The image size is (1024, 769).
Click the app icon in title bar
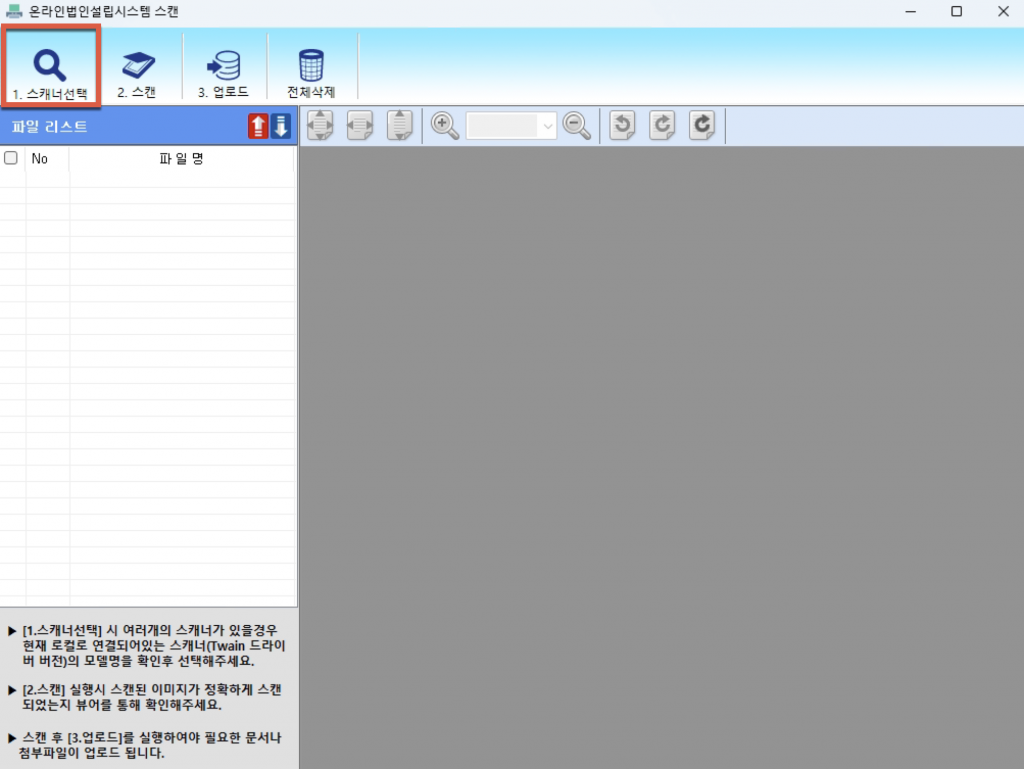14,11
